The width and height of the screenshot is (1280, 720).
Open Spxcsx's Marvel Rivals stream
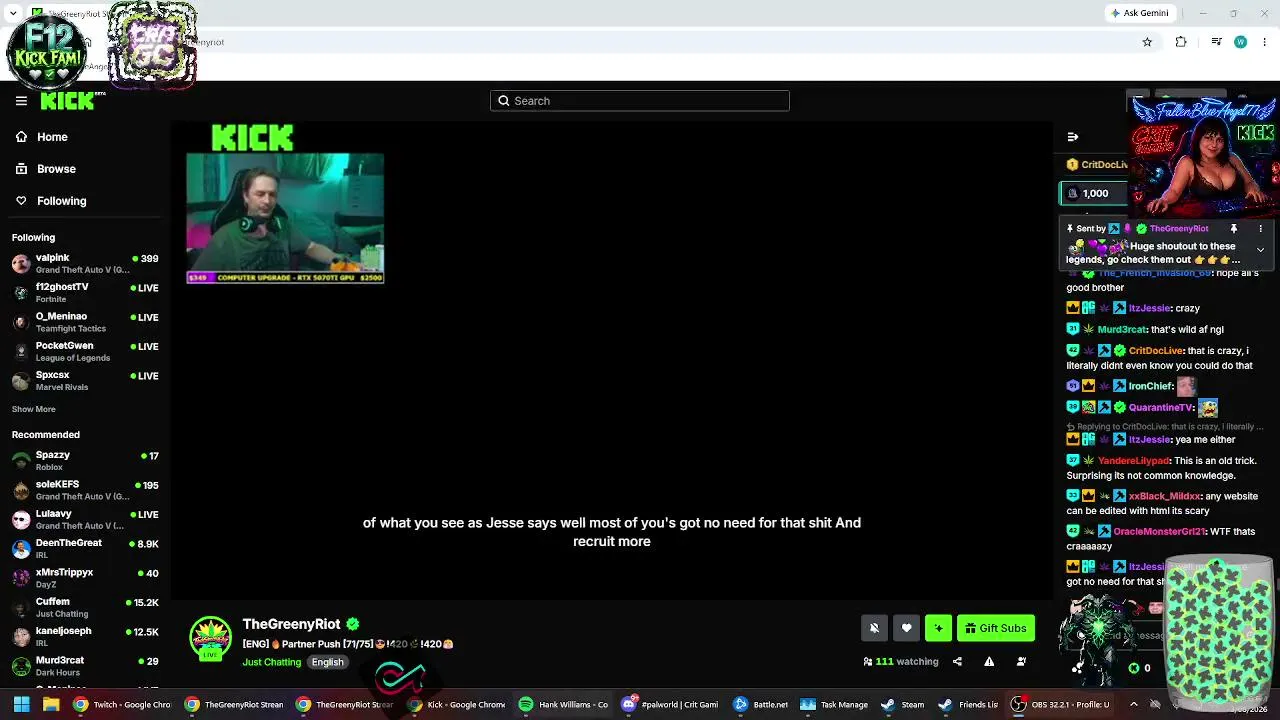[85, 381]
